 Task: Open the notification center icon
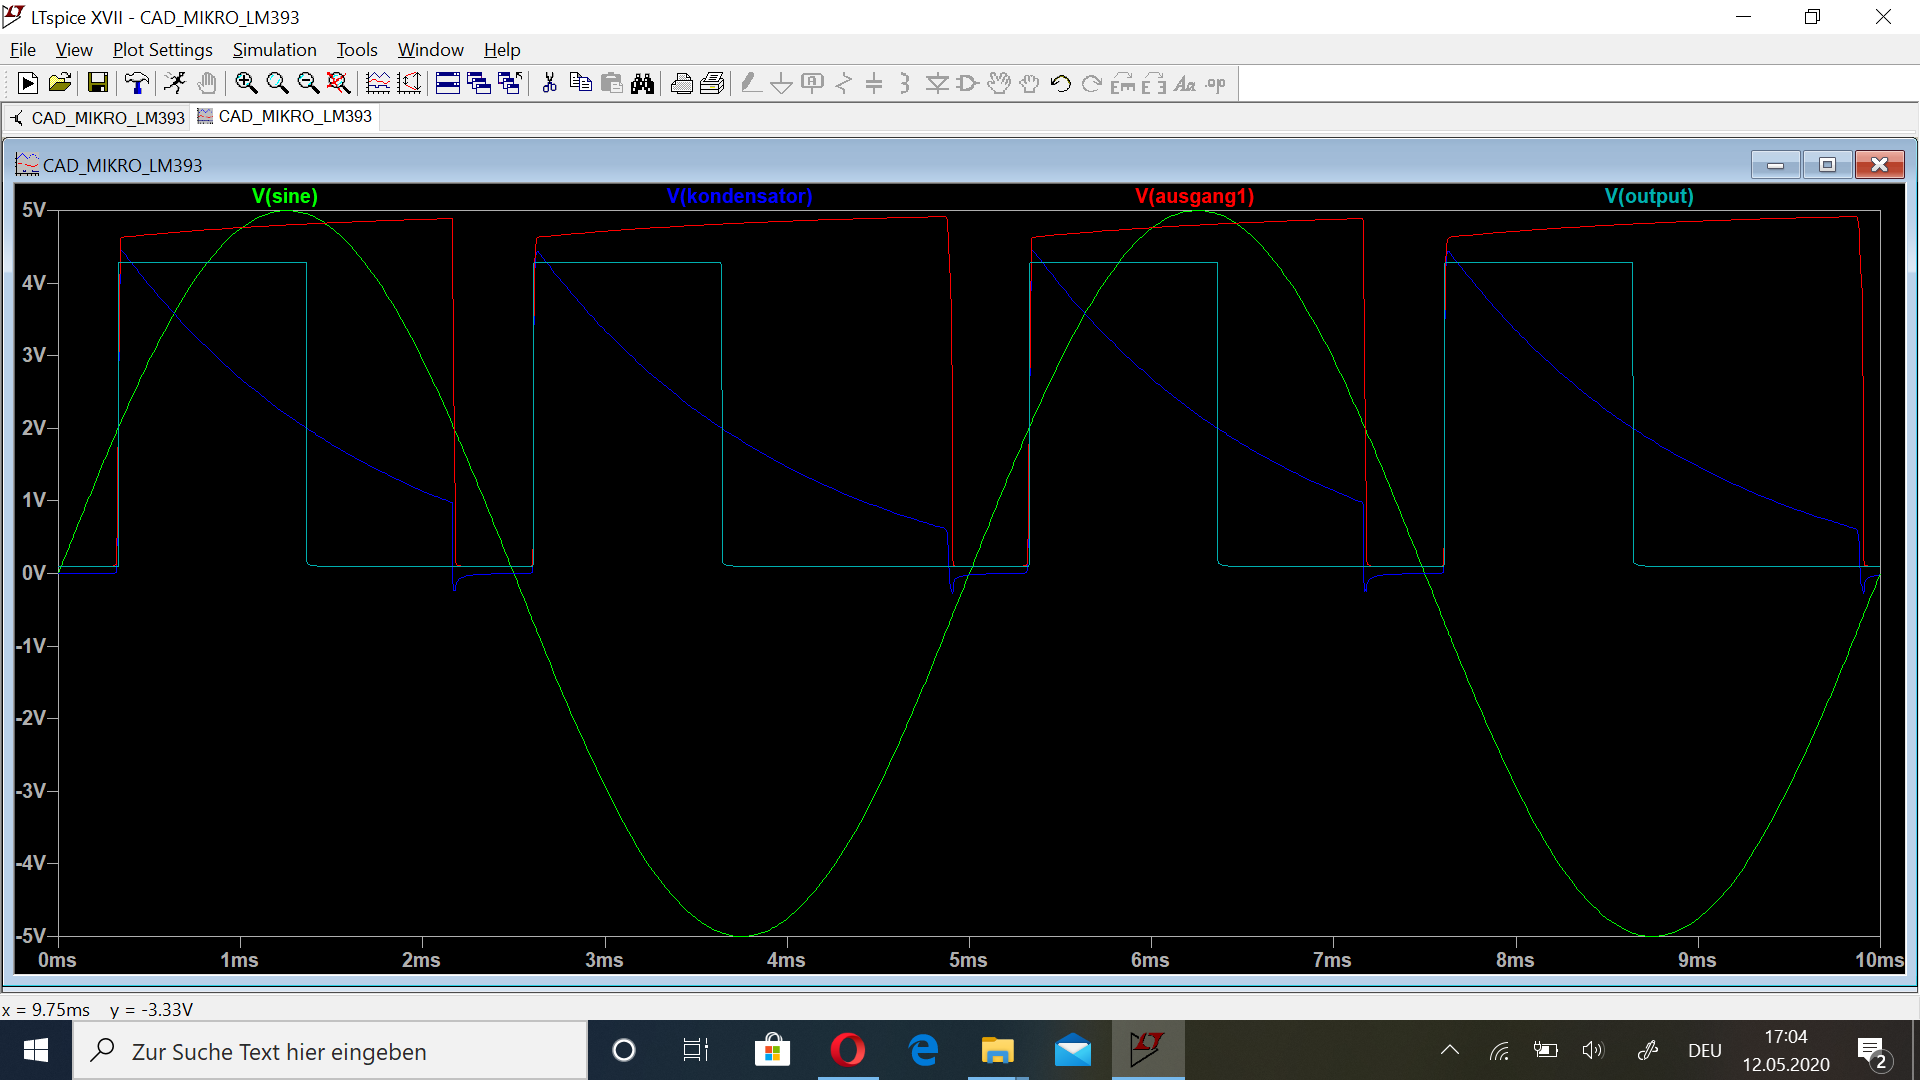tap(1873, 1052)
